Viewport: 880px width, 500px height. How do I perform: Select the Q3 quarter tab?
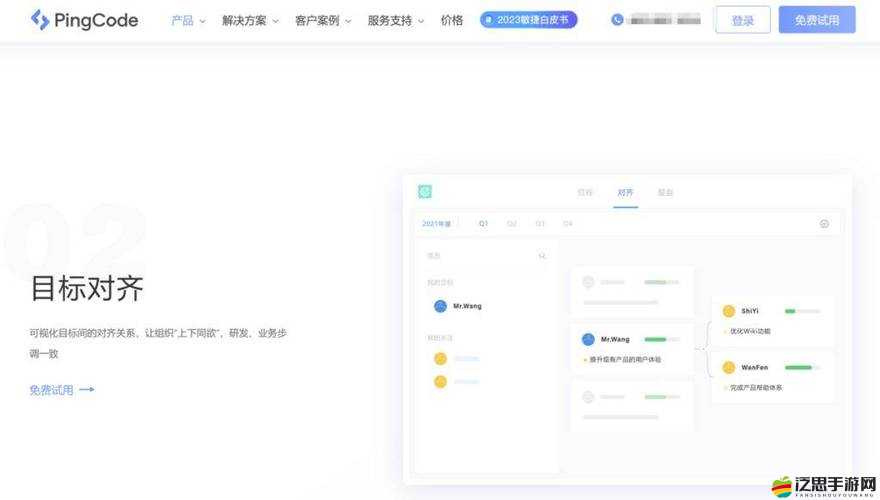click(x=540, y=224)
